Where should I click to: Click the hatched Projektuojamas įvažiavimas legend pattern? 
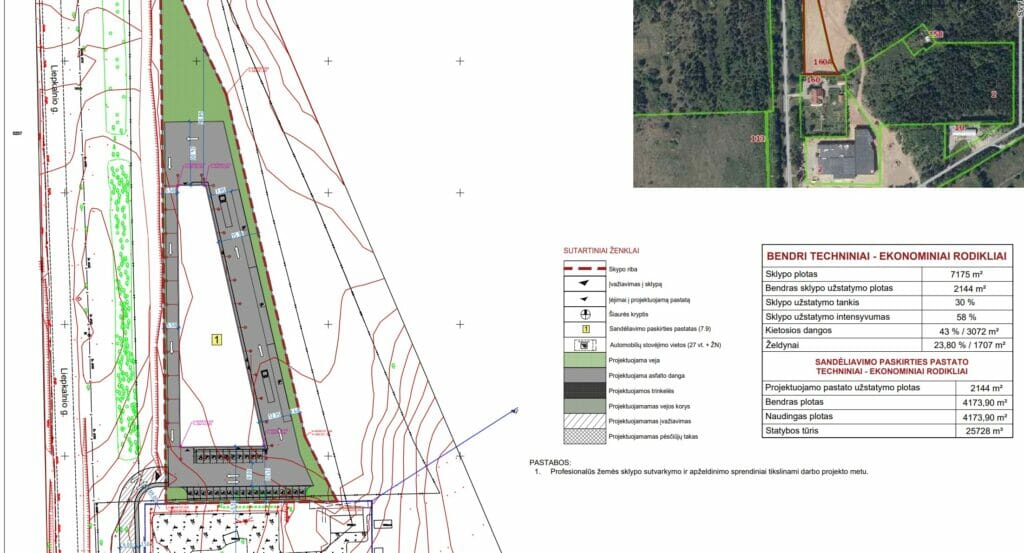pyautogui.click(x=584, y=421)
